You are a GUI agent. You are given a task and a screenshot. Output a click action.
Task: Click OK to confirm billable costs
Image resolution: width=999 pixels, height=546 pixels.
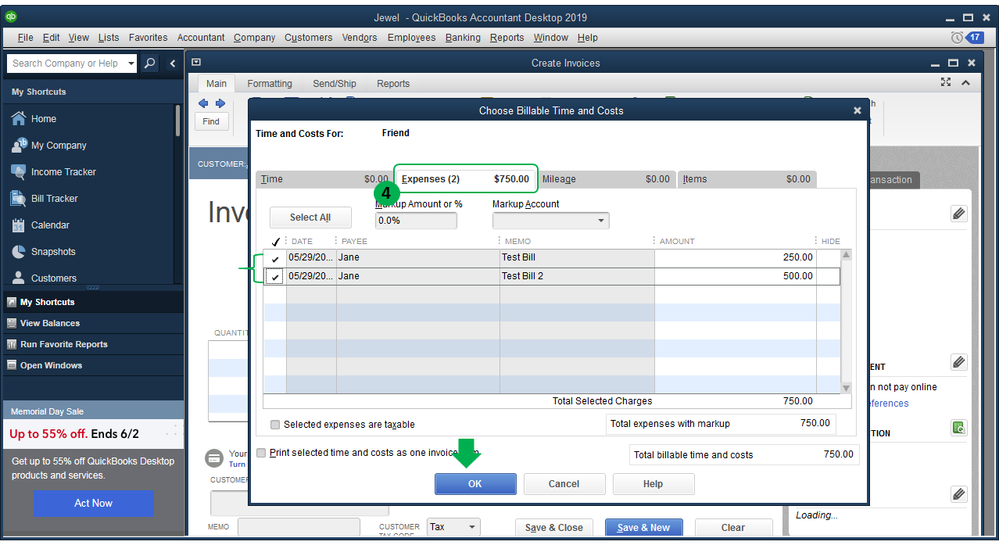pyautogui.click(x=475, y=484)
